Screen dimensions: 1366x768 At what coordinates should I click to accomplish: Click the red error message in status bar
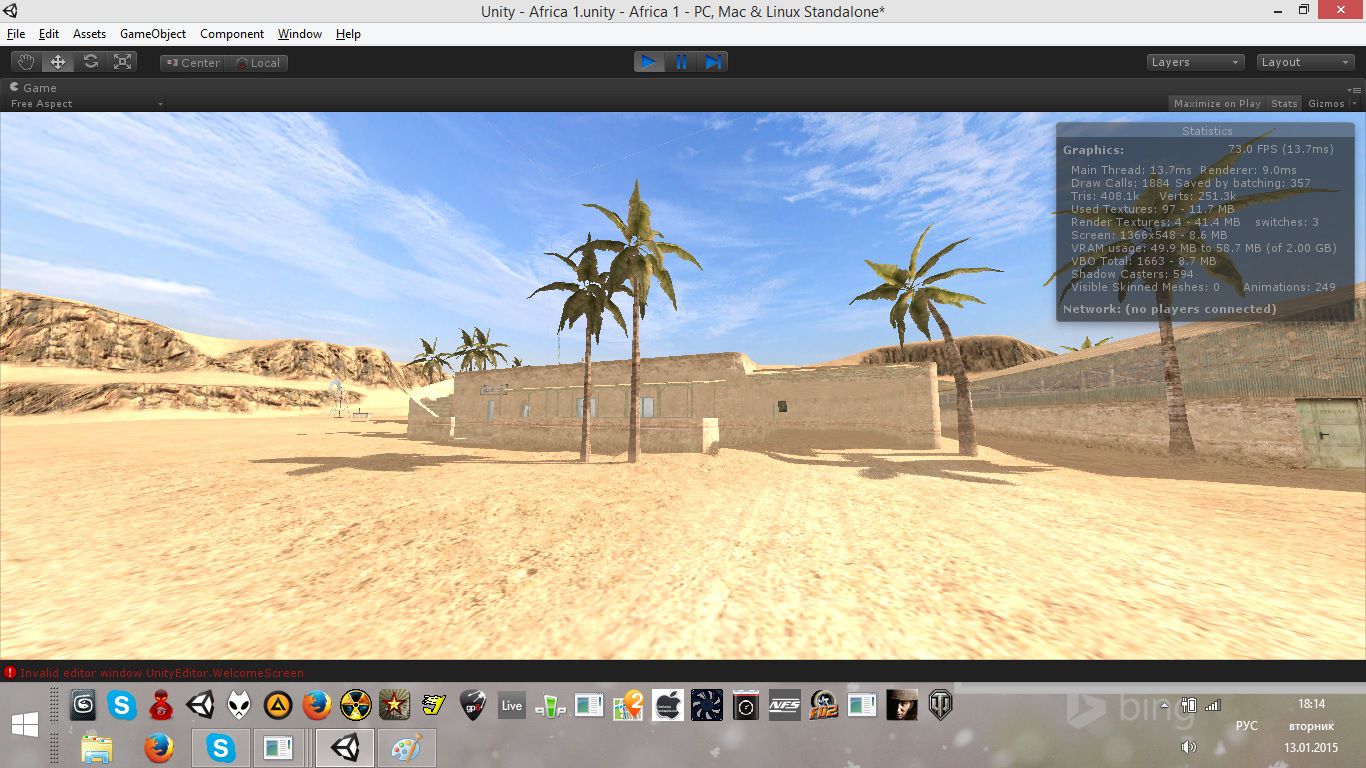point(160,673)
